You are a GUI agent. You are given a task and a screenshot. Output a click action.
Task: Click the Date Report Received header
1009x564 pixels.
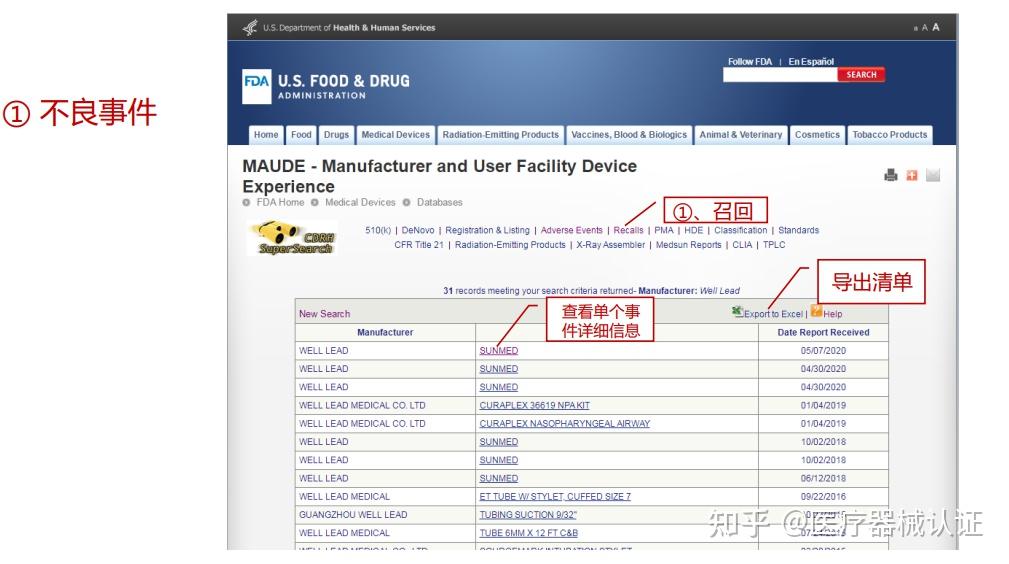[823, 332]
